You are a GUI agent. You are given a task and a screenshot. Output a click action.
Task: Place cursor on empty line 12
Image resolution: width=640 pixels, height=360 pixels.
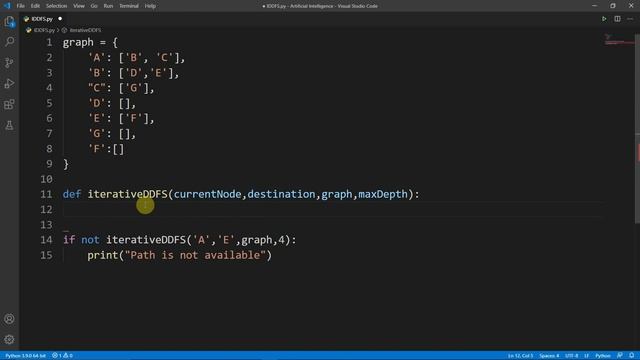(x=333, y=209)
